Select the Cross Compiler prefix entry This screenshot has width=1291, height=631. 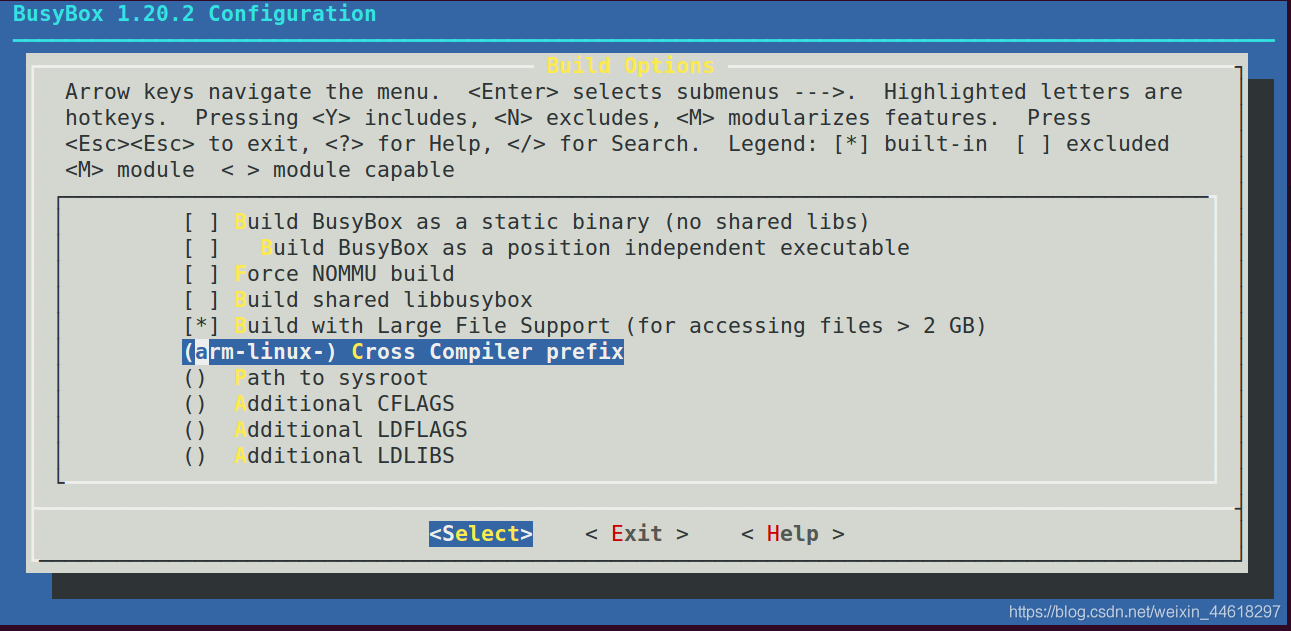(x=403, y=352)
